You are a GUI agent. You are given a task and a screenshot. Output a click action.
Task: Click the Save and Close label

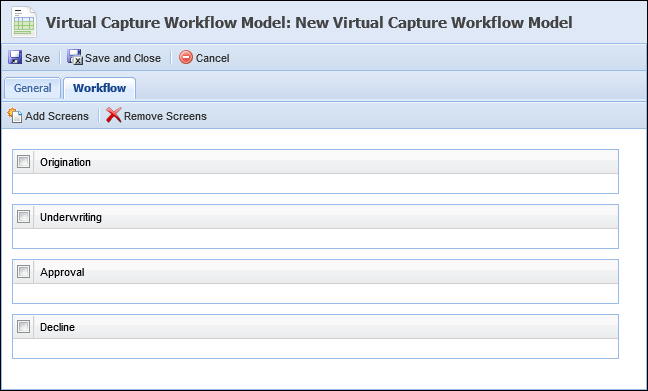pyautogui.click(x=123, y=58)
